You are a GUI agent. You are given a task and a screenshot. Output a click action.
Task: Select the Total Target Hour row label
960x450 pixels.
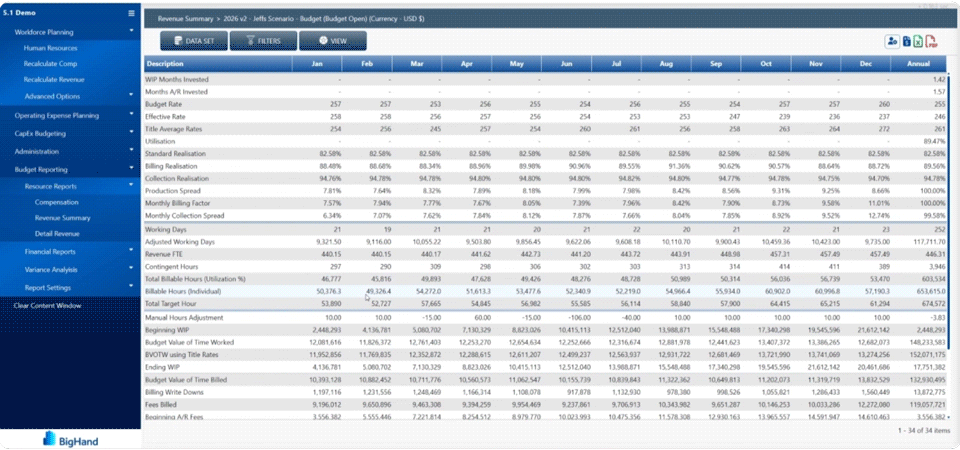pyautogui.click(x=170, y=304)
